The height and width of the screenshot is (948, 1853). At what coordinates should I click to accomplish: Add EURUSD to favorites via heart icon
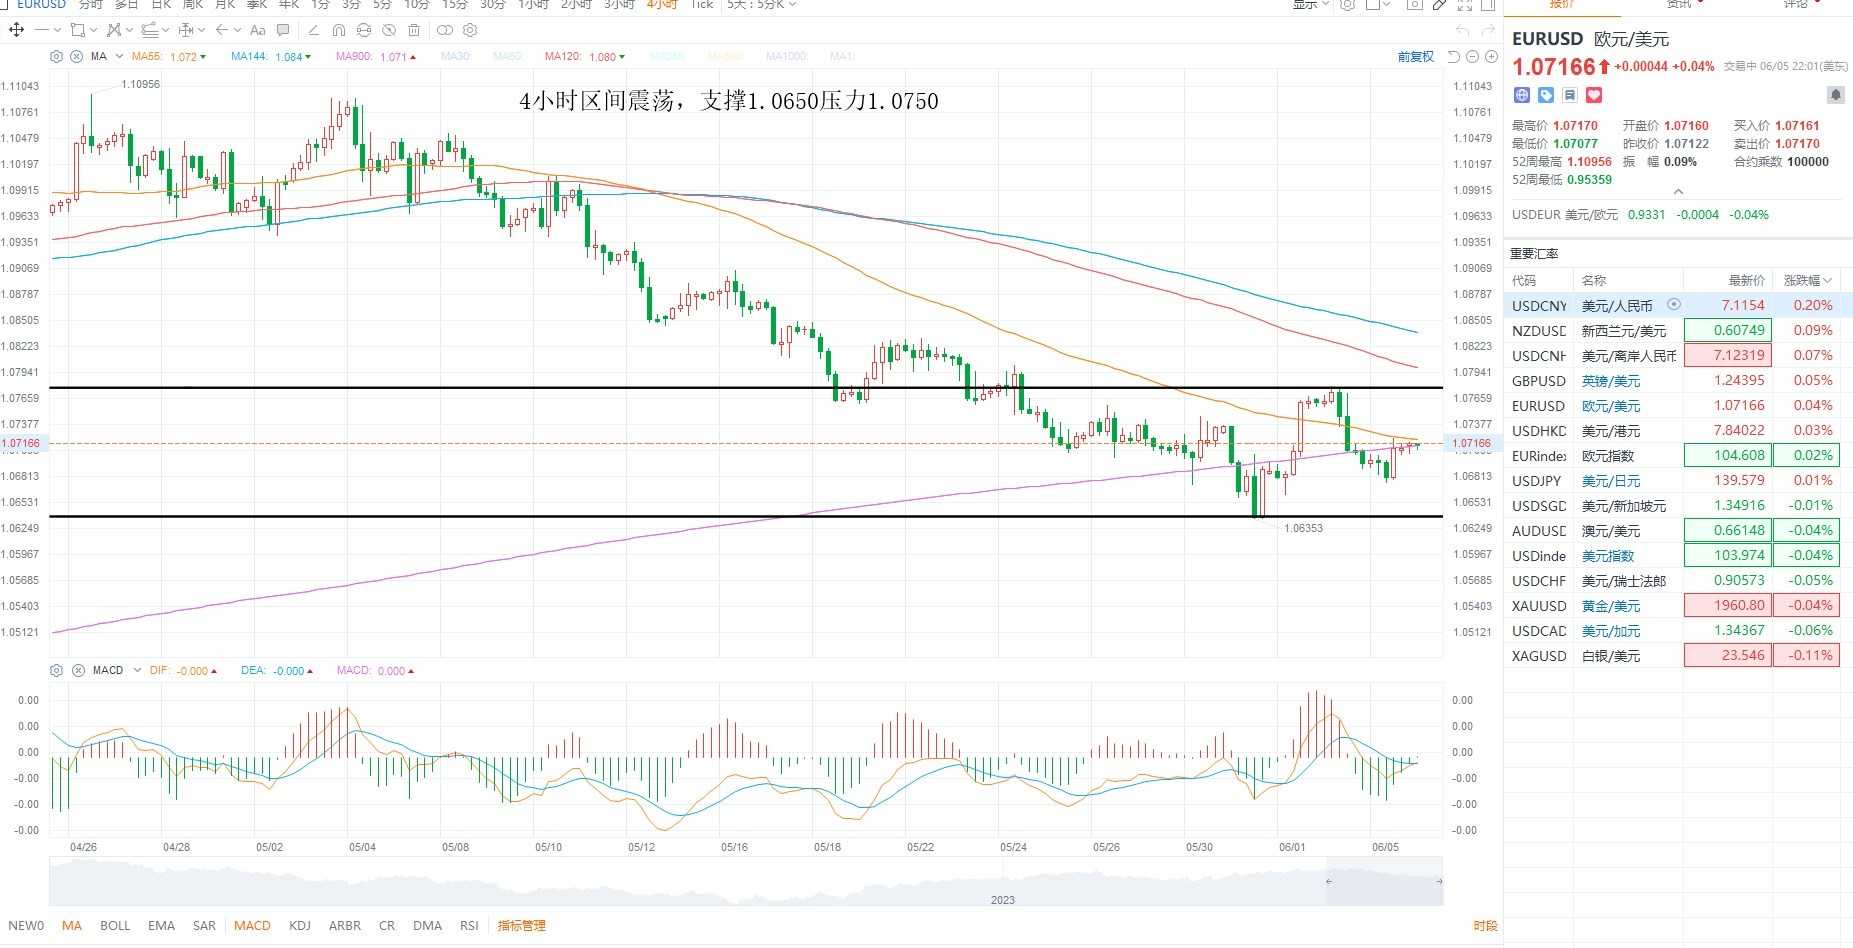point(1594,95)
